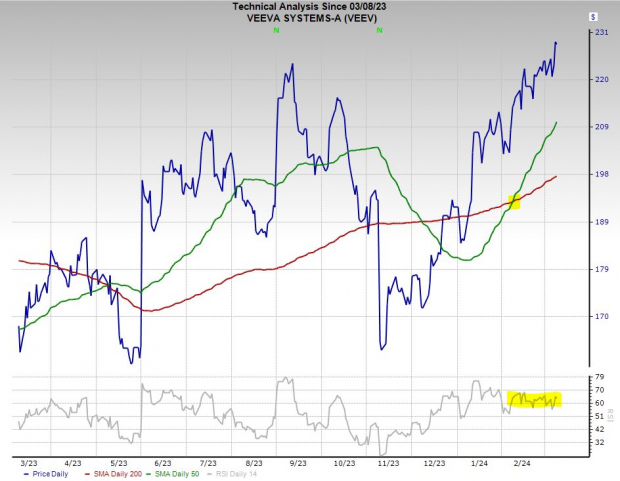Click the yellow-highlighted moving average crossover marker
The width and height of the screenshot is (620, 481).
pos(515,201)
